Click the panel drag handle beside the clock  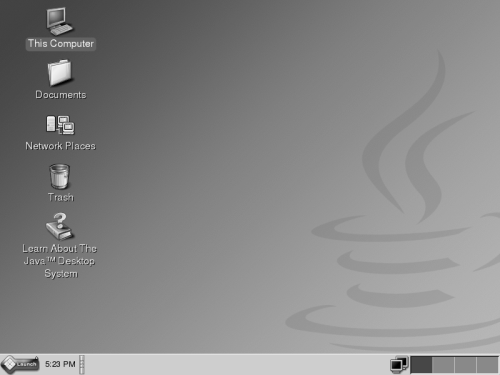click(82, 364)
